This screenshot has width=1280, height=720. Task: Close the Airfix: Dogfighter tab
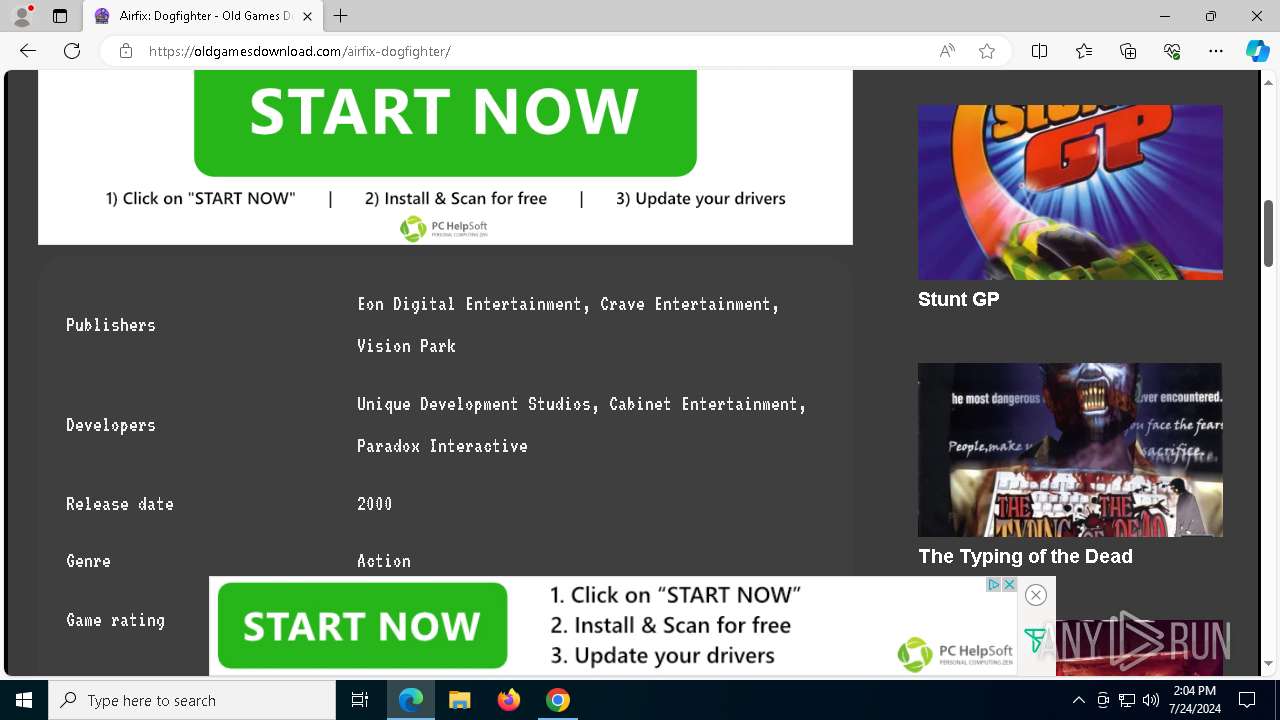(307, 16)
